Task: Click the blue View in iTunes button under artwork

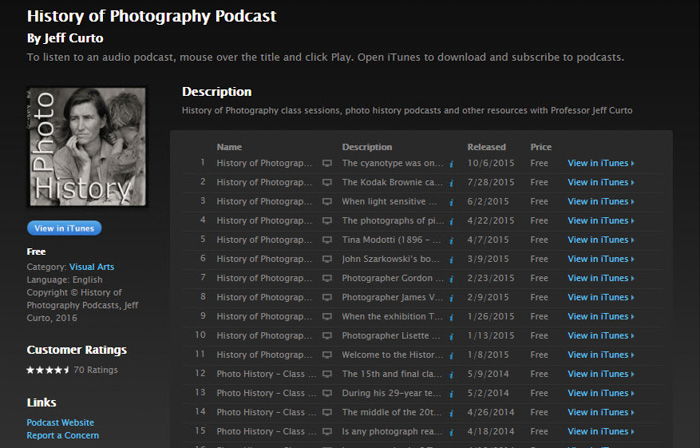Action: pyautogui.click(x=64, y=228)
